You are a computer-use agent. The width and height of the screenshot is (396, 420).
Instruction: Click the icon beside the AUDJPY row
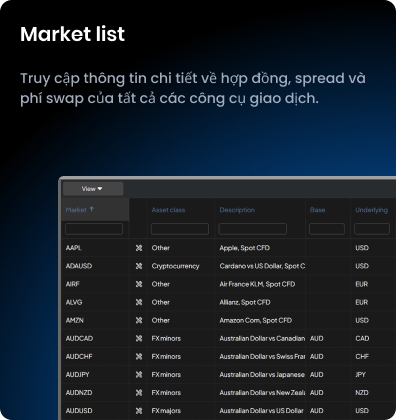coord(139,375)
